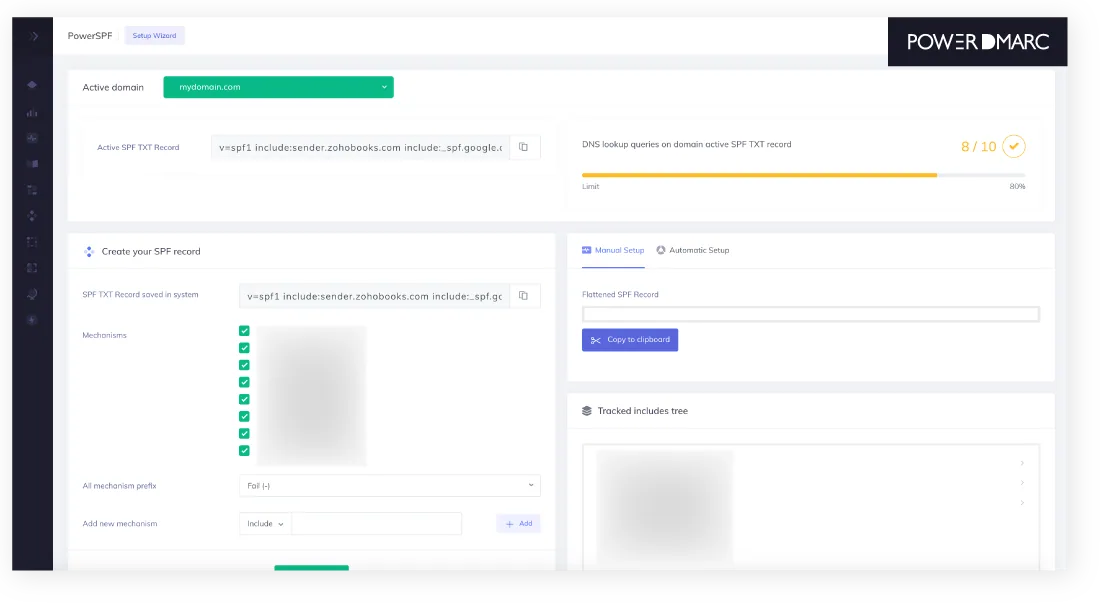
Task: Click the Create your SPF record heading
Action: click(151, 252)
